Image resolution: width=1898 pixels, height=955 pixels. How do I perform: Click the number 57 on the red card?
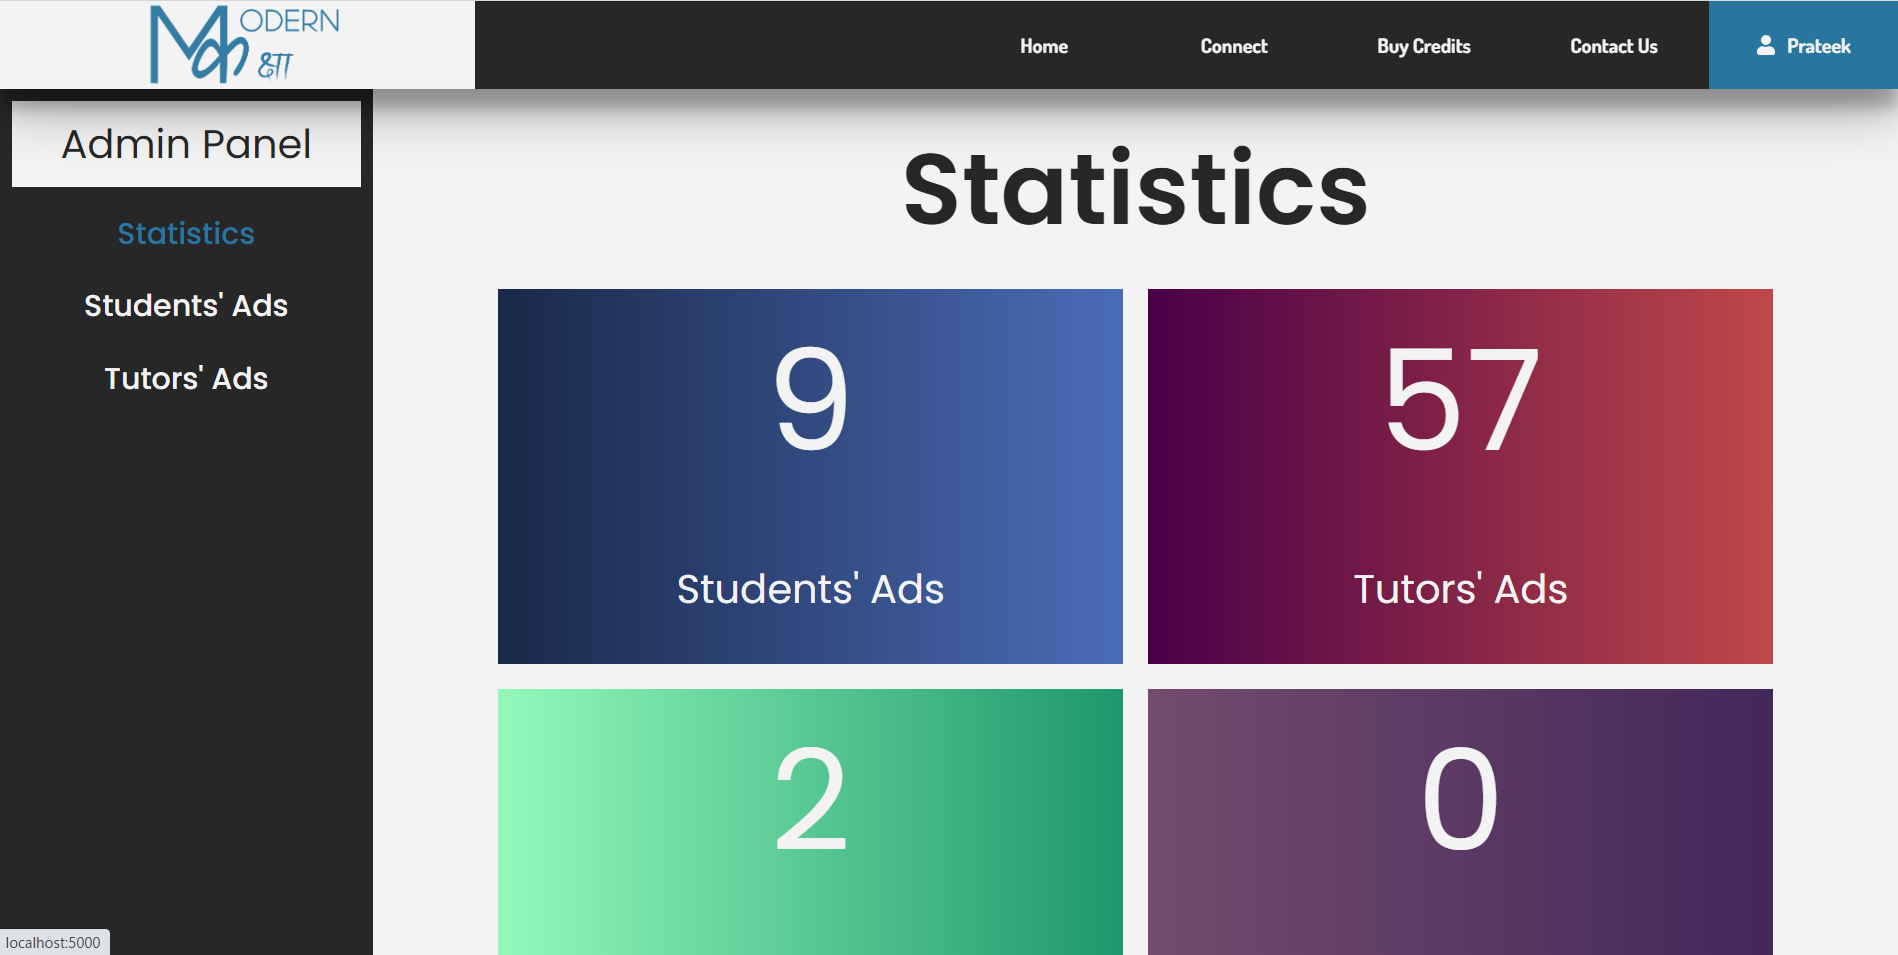click(1461, 399)
